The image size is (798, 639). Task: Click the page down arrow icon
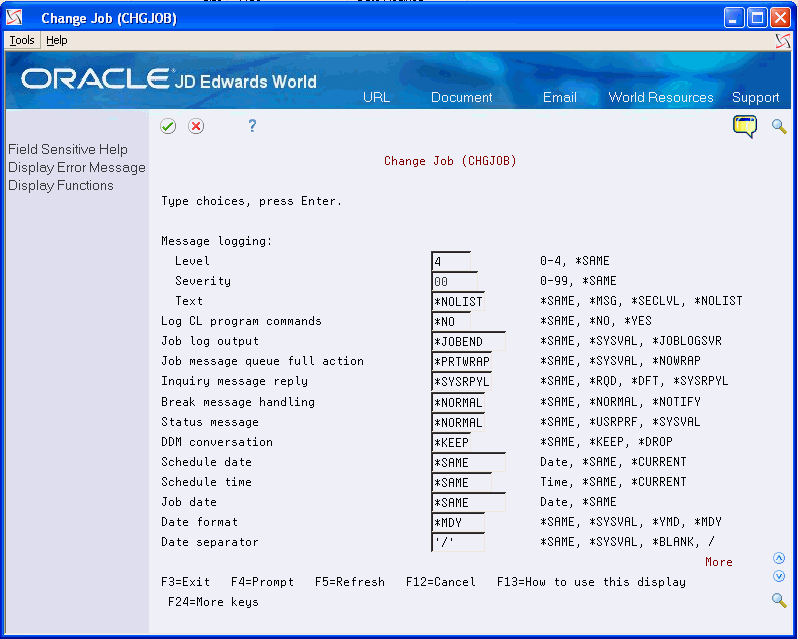[x=779, y=576]
